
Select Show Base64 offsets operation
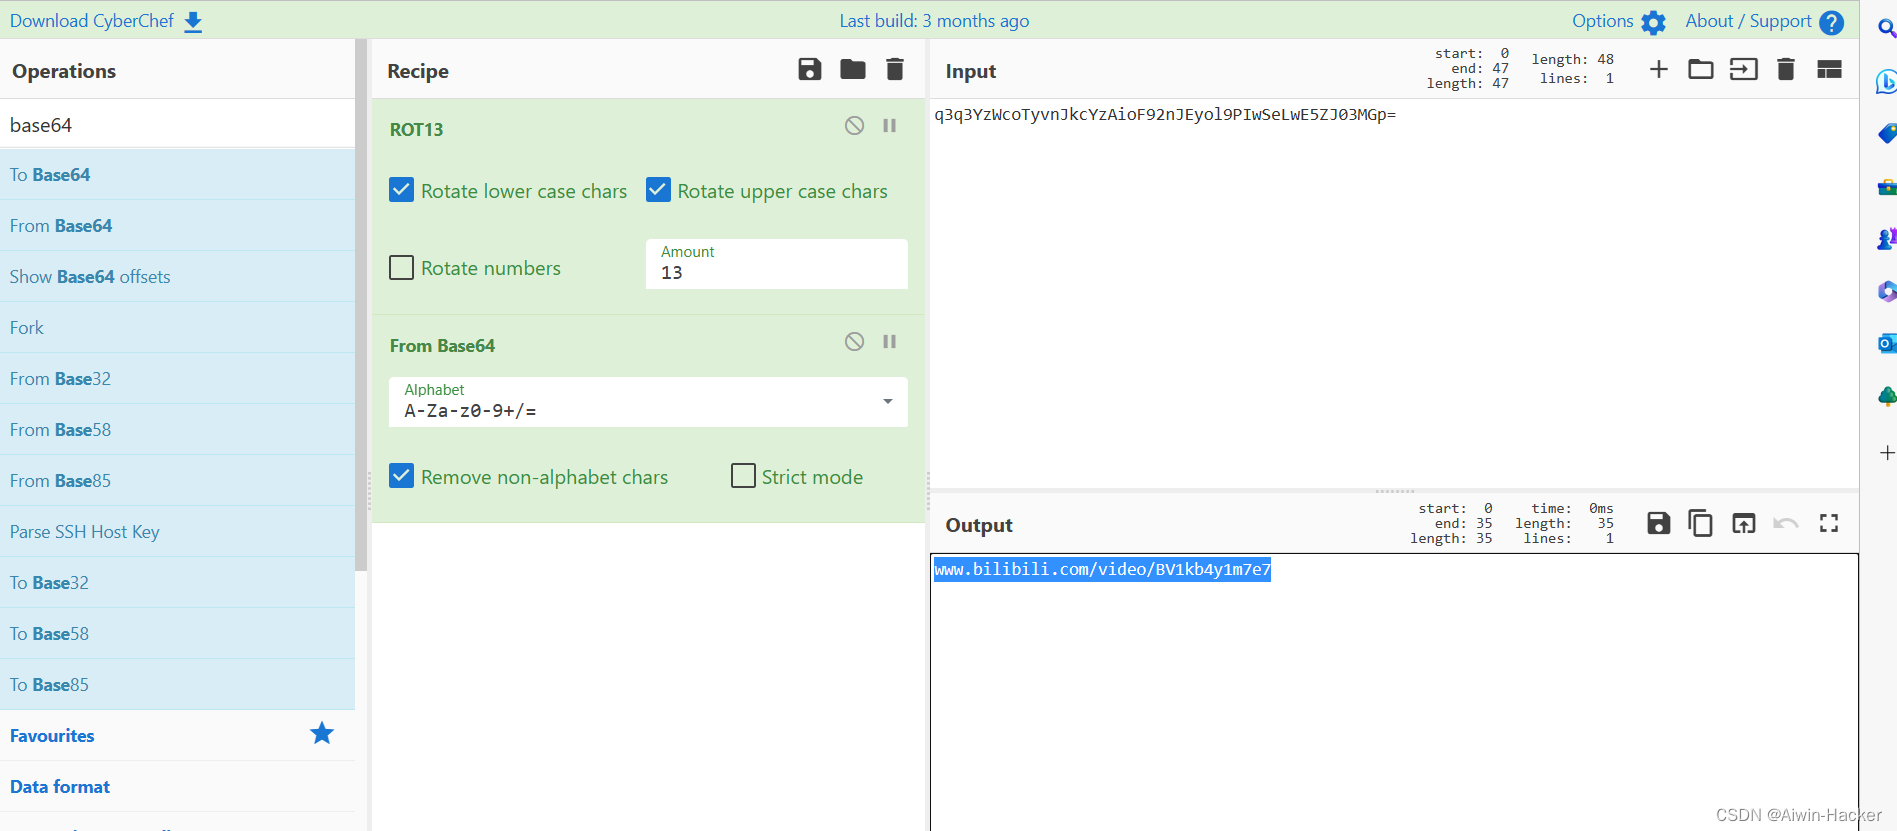coord(178,277)
